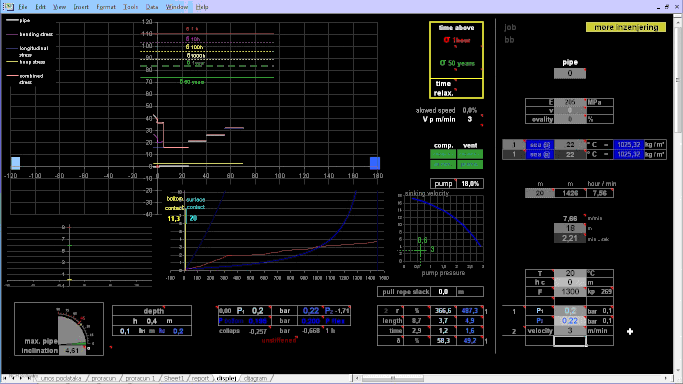
Task: Click the lower green button under comp.
Action: click(x=443, y=164)
